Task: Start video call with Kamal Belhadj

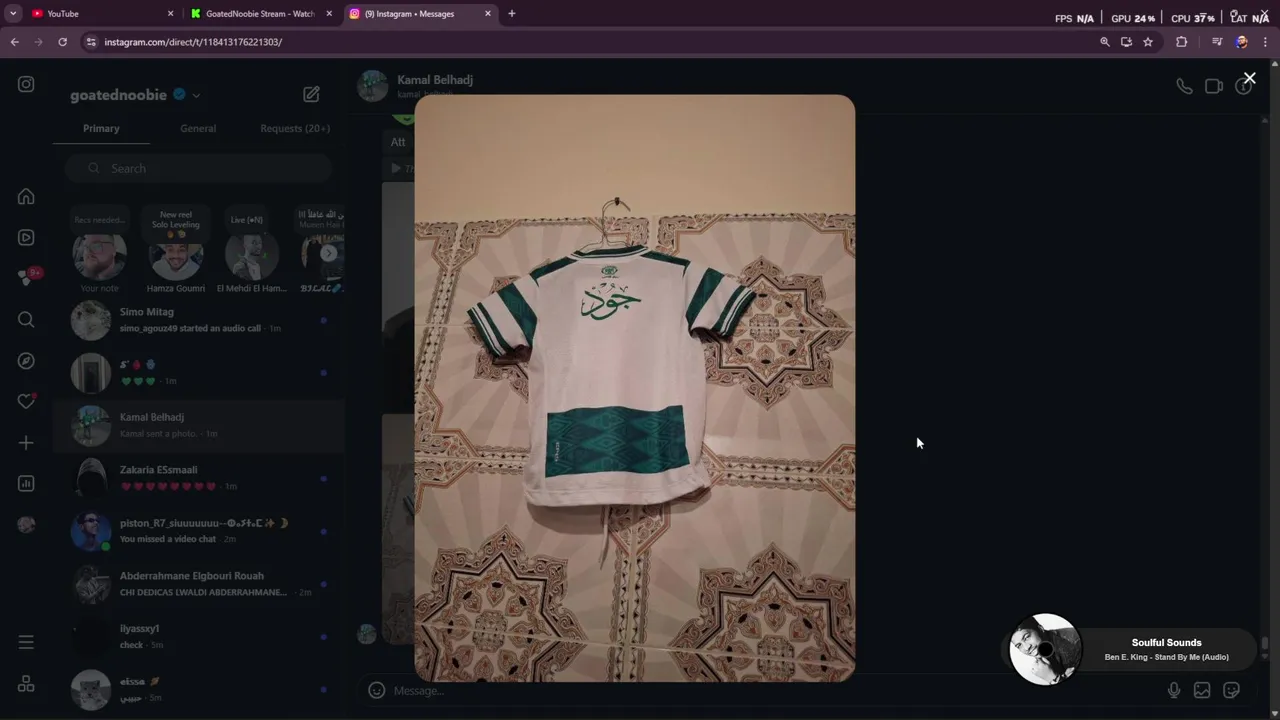Action: pyautogui.click(x=1214, y=87)
